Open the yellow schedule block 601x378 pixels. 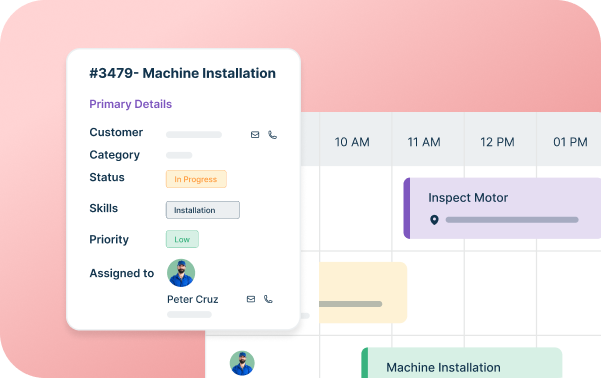(363, 293)
